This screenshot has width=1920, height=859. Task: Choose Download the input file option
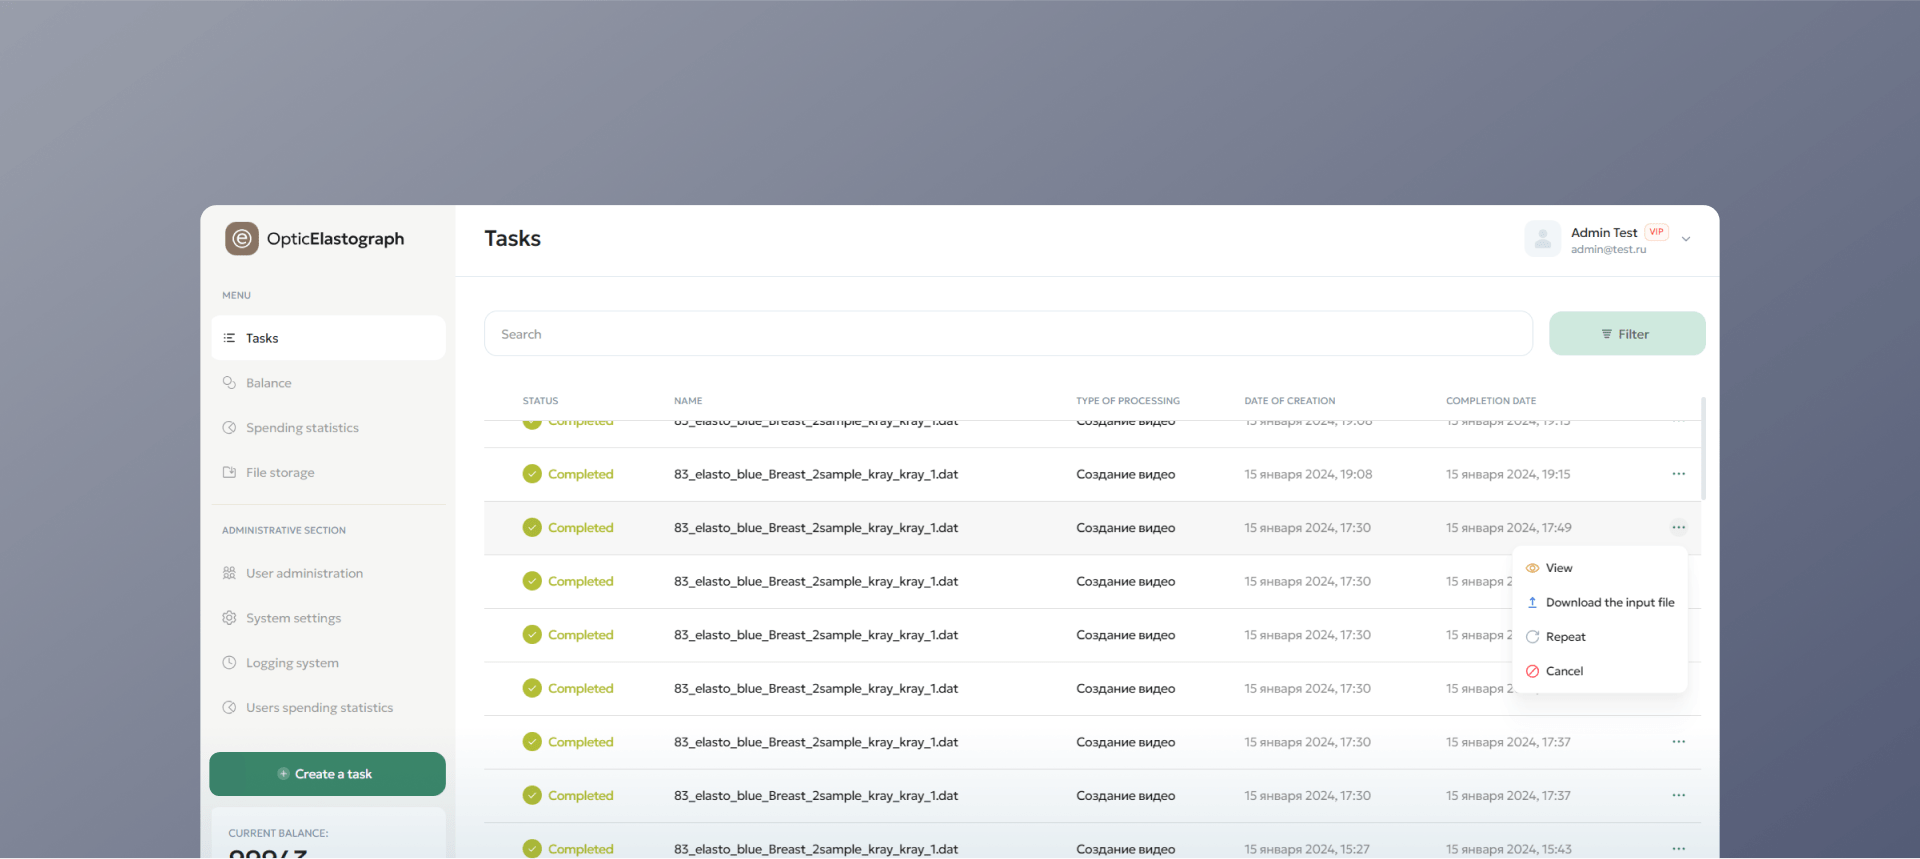click(x=1608, y=603)
